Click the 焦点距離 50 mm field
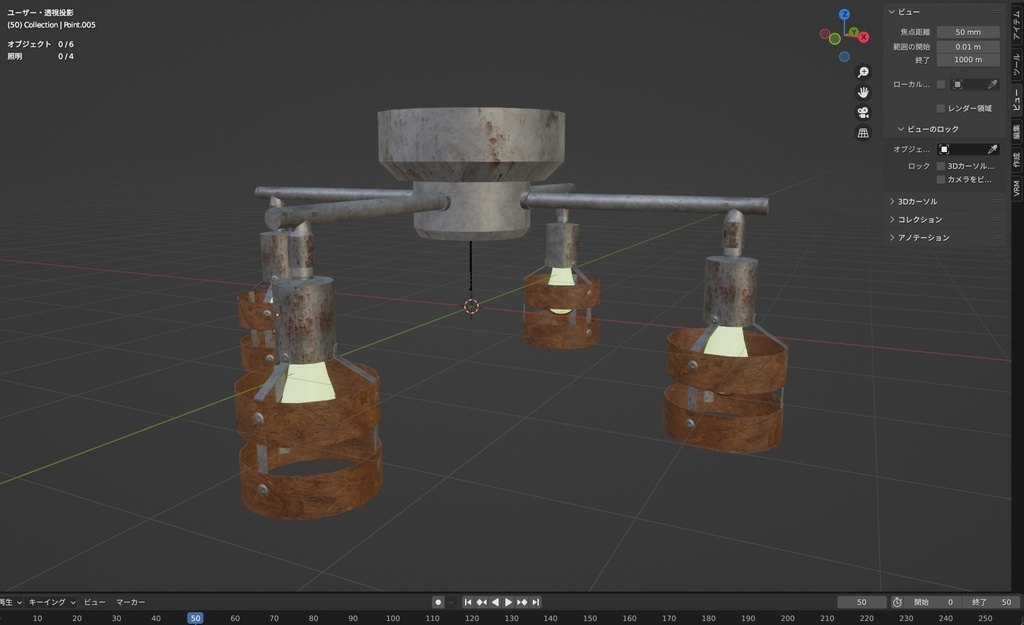The image size is (1024, 625). pos(968,32)
